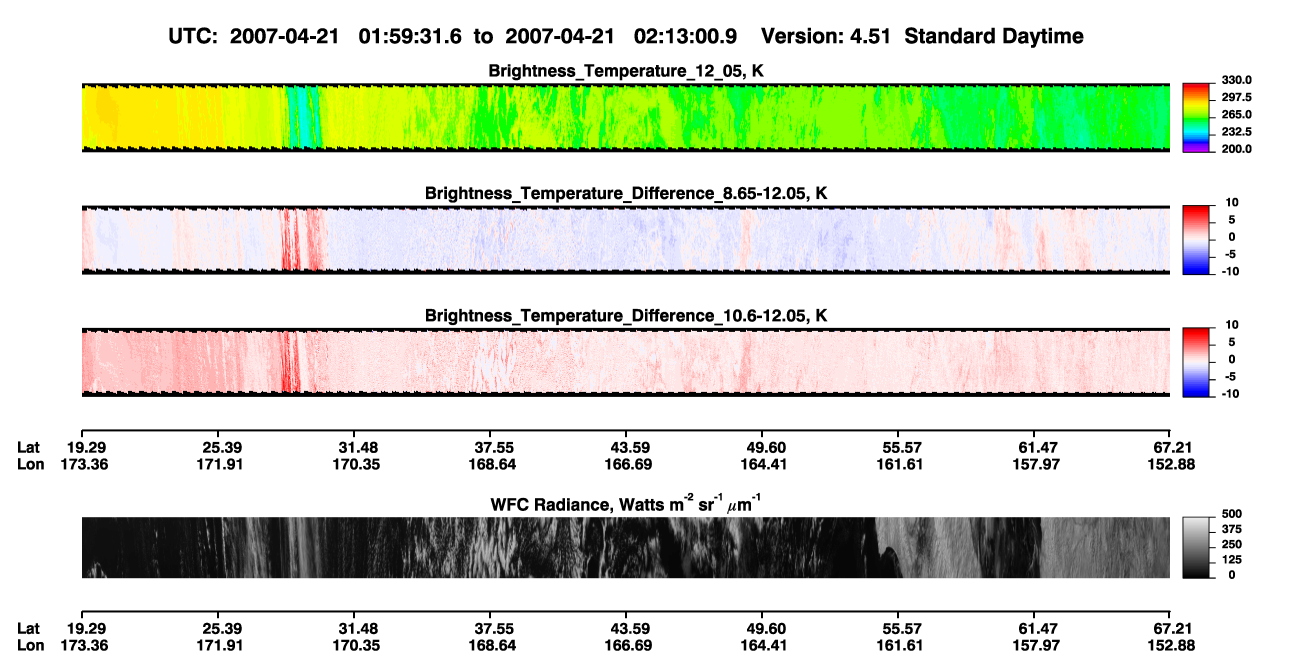1300x667 pixels.
Task: Click the -10 tick on the 8.65-12.05 colorbar
Action: (x=1228, y=271)
